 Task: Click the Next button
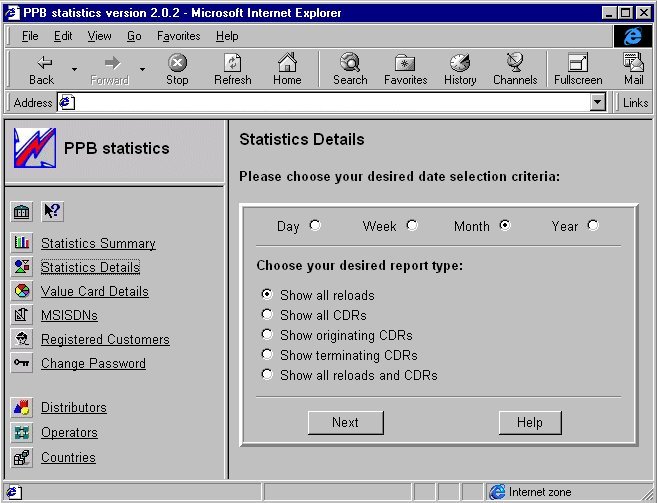click(346, 422)
